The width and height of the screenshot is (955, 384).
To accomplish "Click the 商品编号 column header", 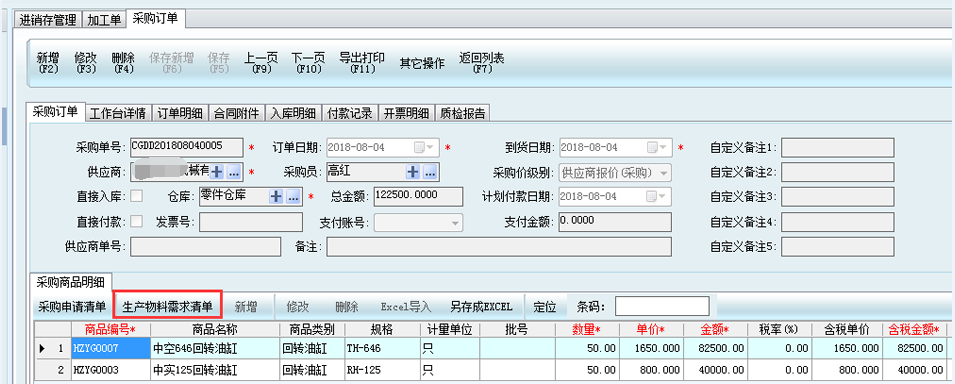I will pyautogui.click(x=111, y=330).
